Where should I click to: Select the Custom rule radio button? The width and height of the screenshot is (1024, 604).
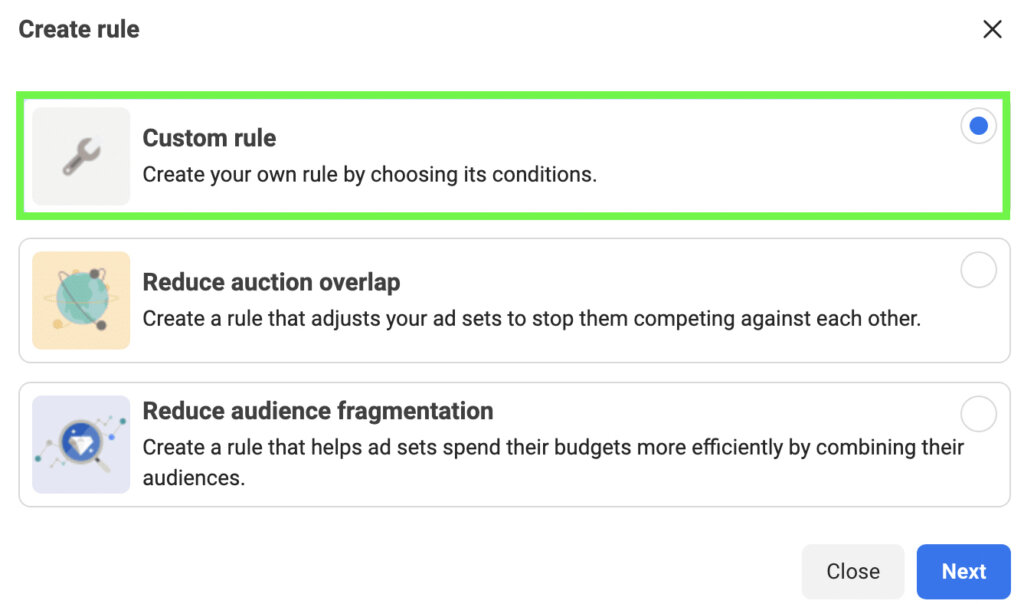coord(978,125)
